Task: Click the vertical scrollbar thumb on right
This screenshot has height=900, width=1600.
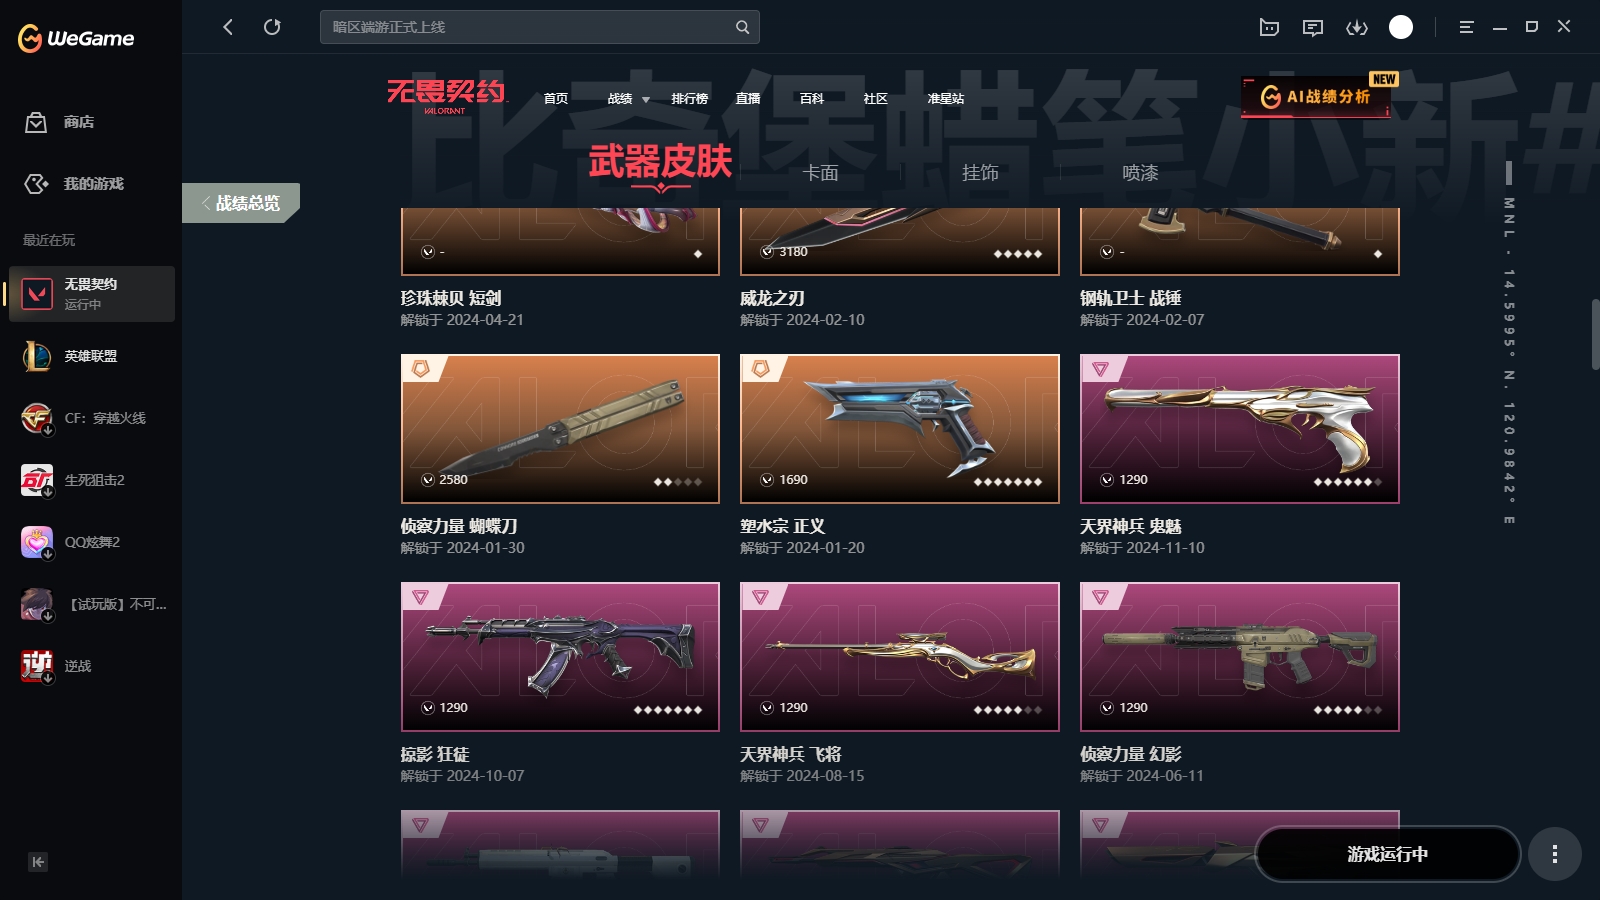Action: [1595, 335]
